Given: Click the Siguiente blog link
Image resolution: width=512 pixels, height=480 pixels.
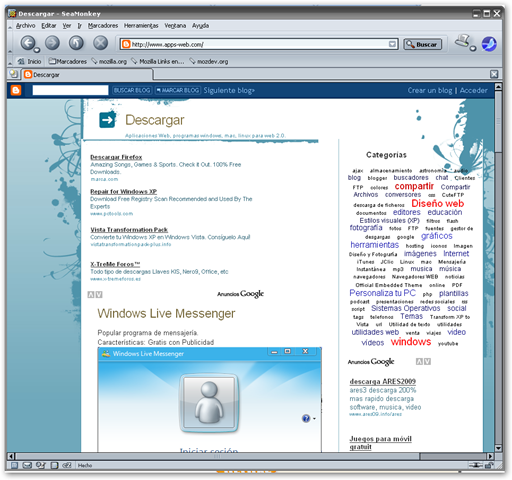Looking at the screenshot, I should coord(229,90).
